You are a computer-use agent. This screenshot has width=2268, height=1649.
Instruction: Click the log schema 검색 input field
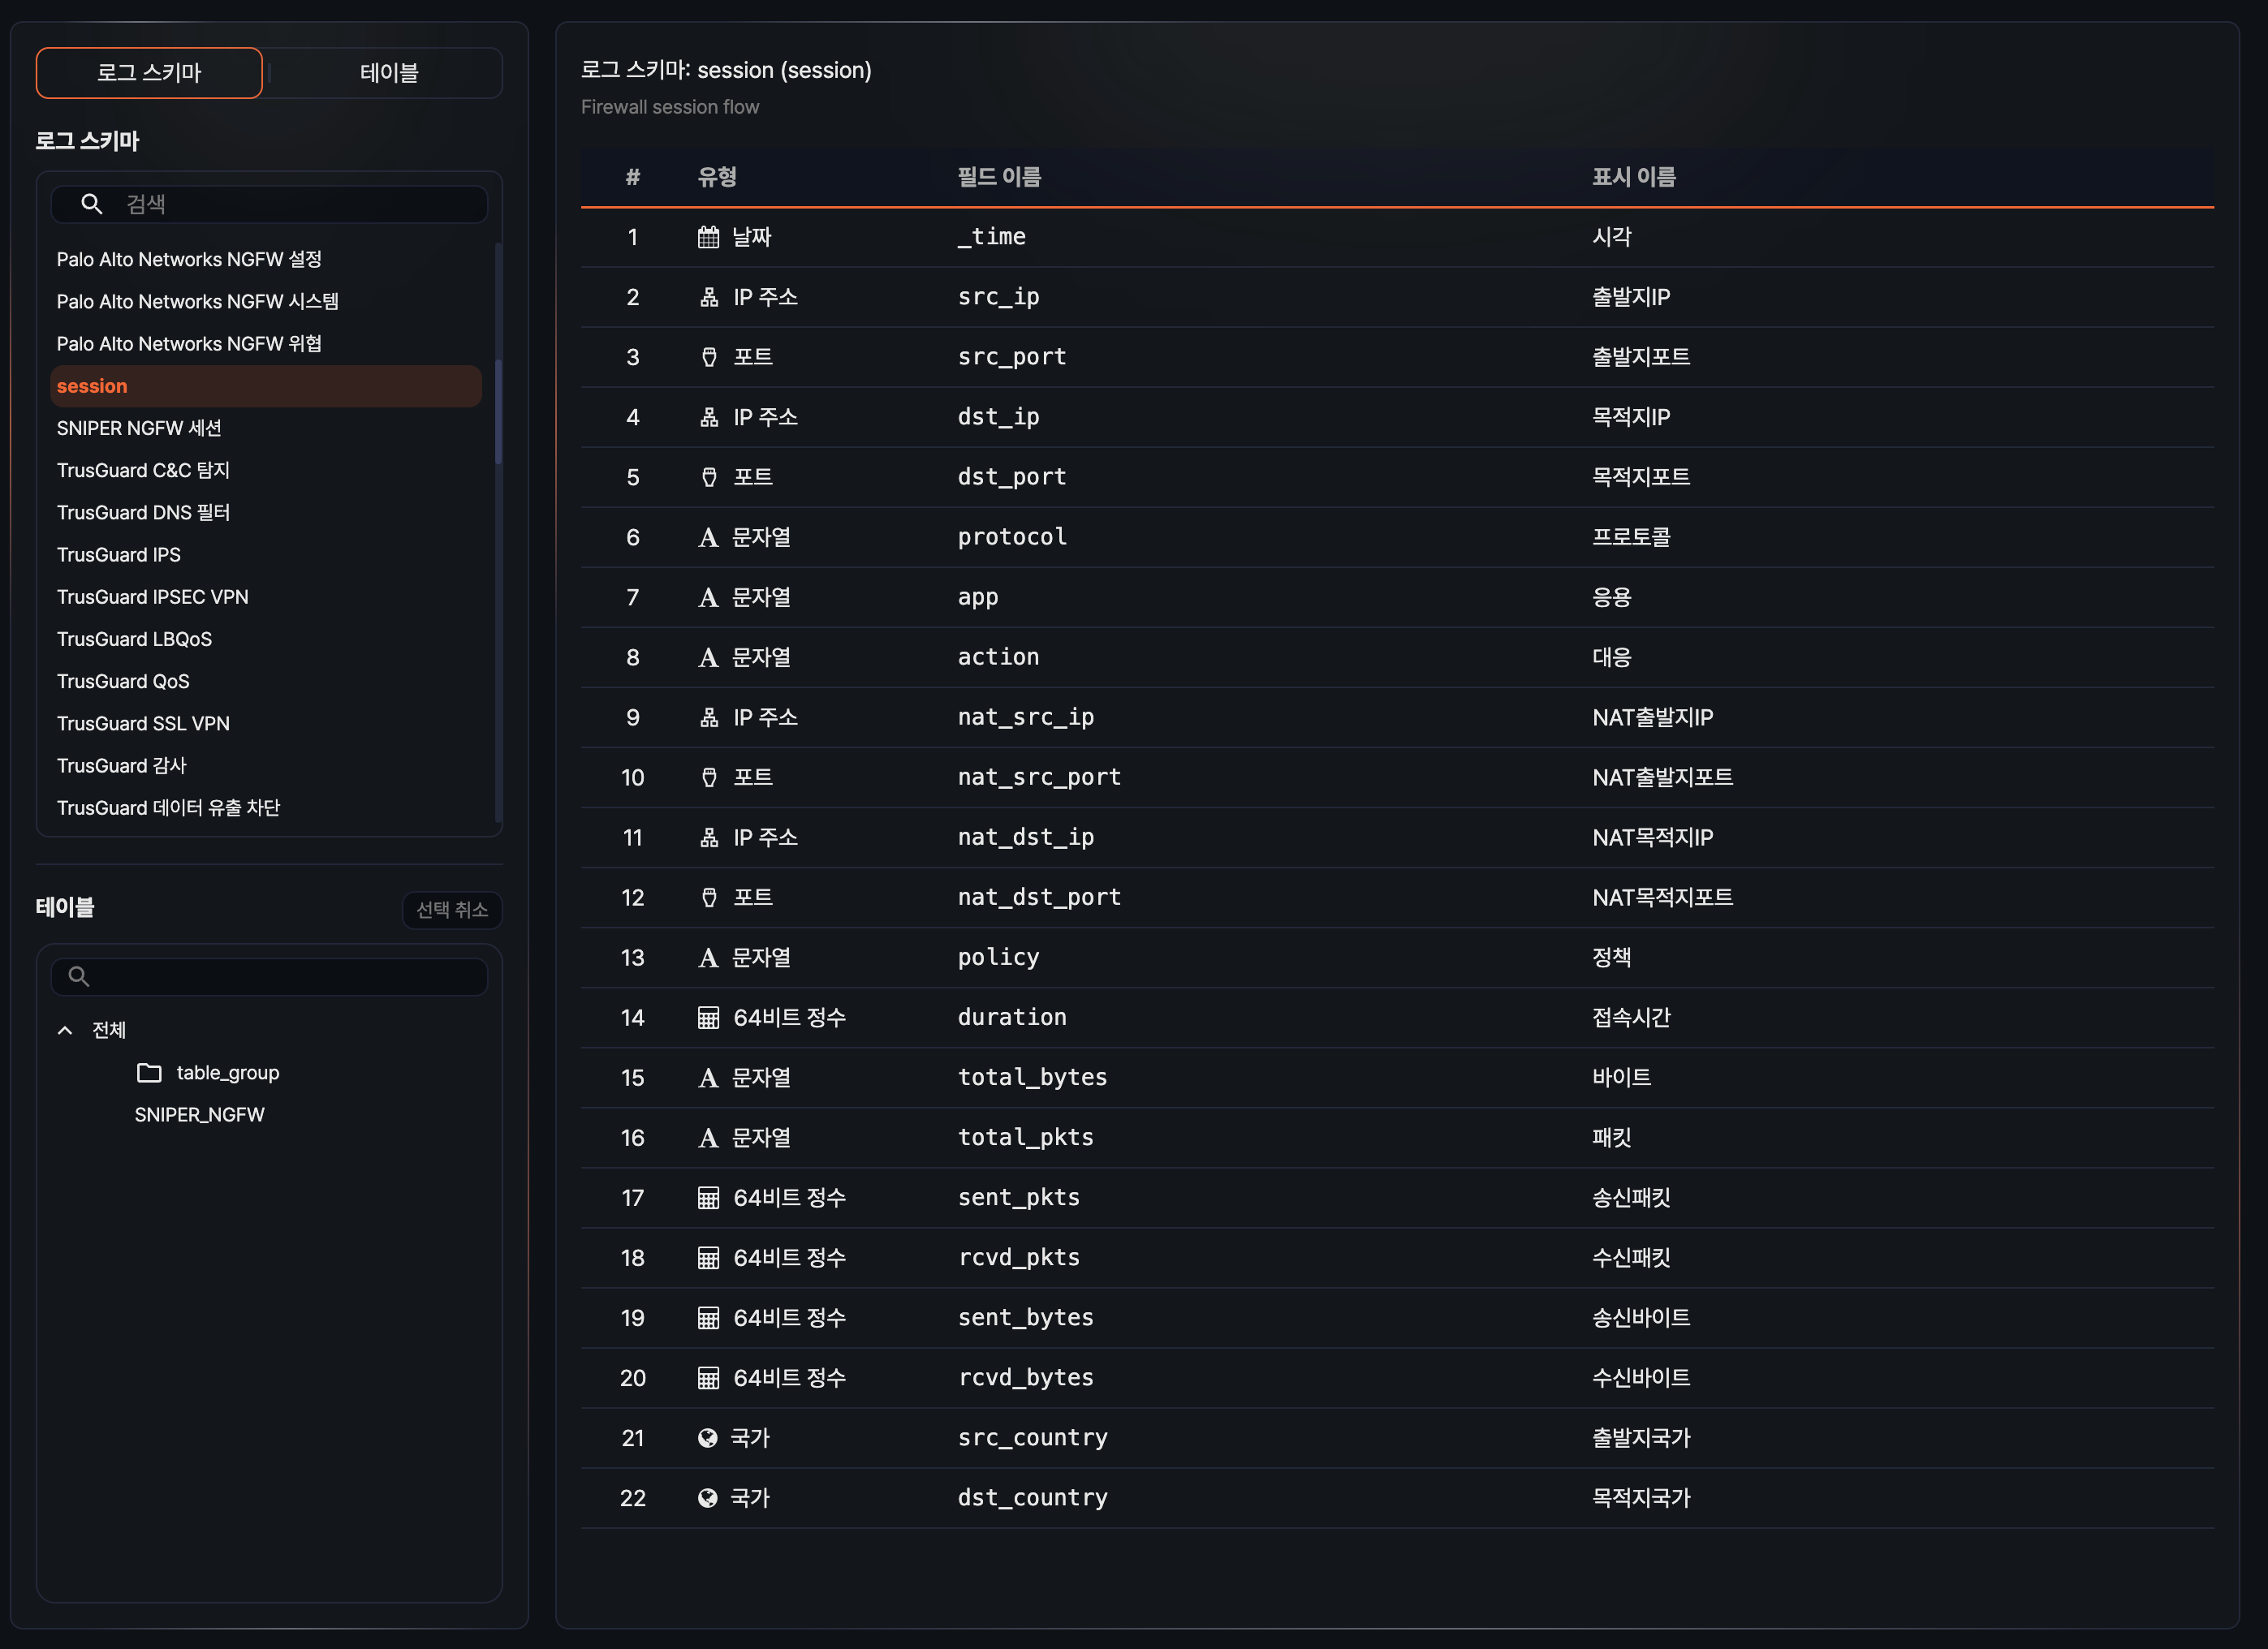[x=300, y=204]
